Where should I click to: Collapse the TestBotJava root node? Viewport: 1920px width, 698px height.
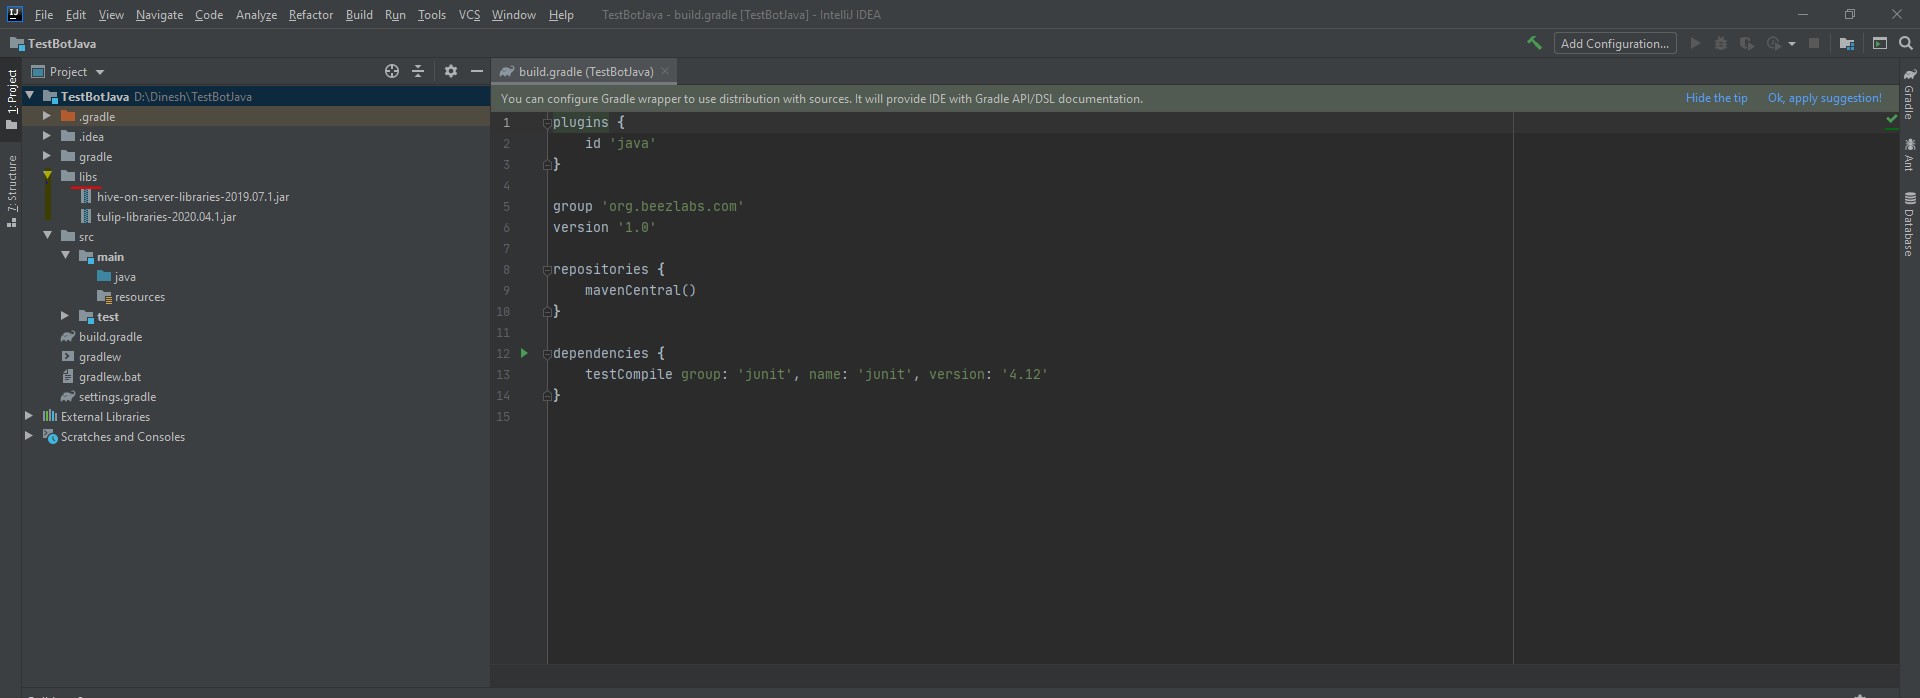[x=29, y=96]
